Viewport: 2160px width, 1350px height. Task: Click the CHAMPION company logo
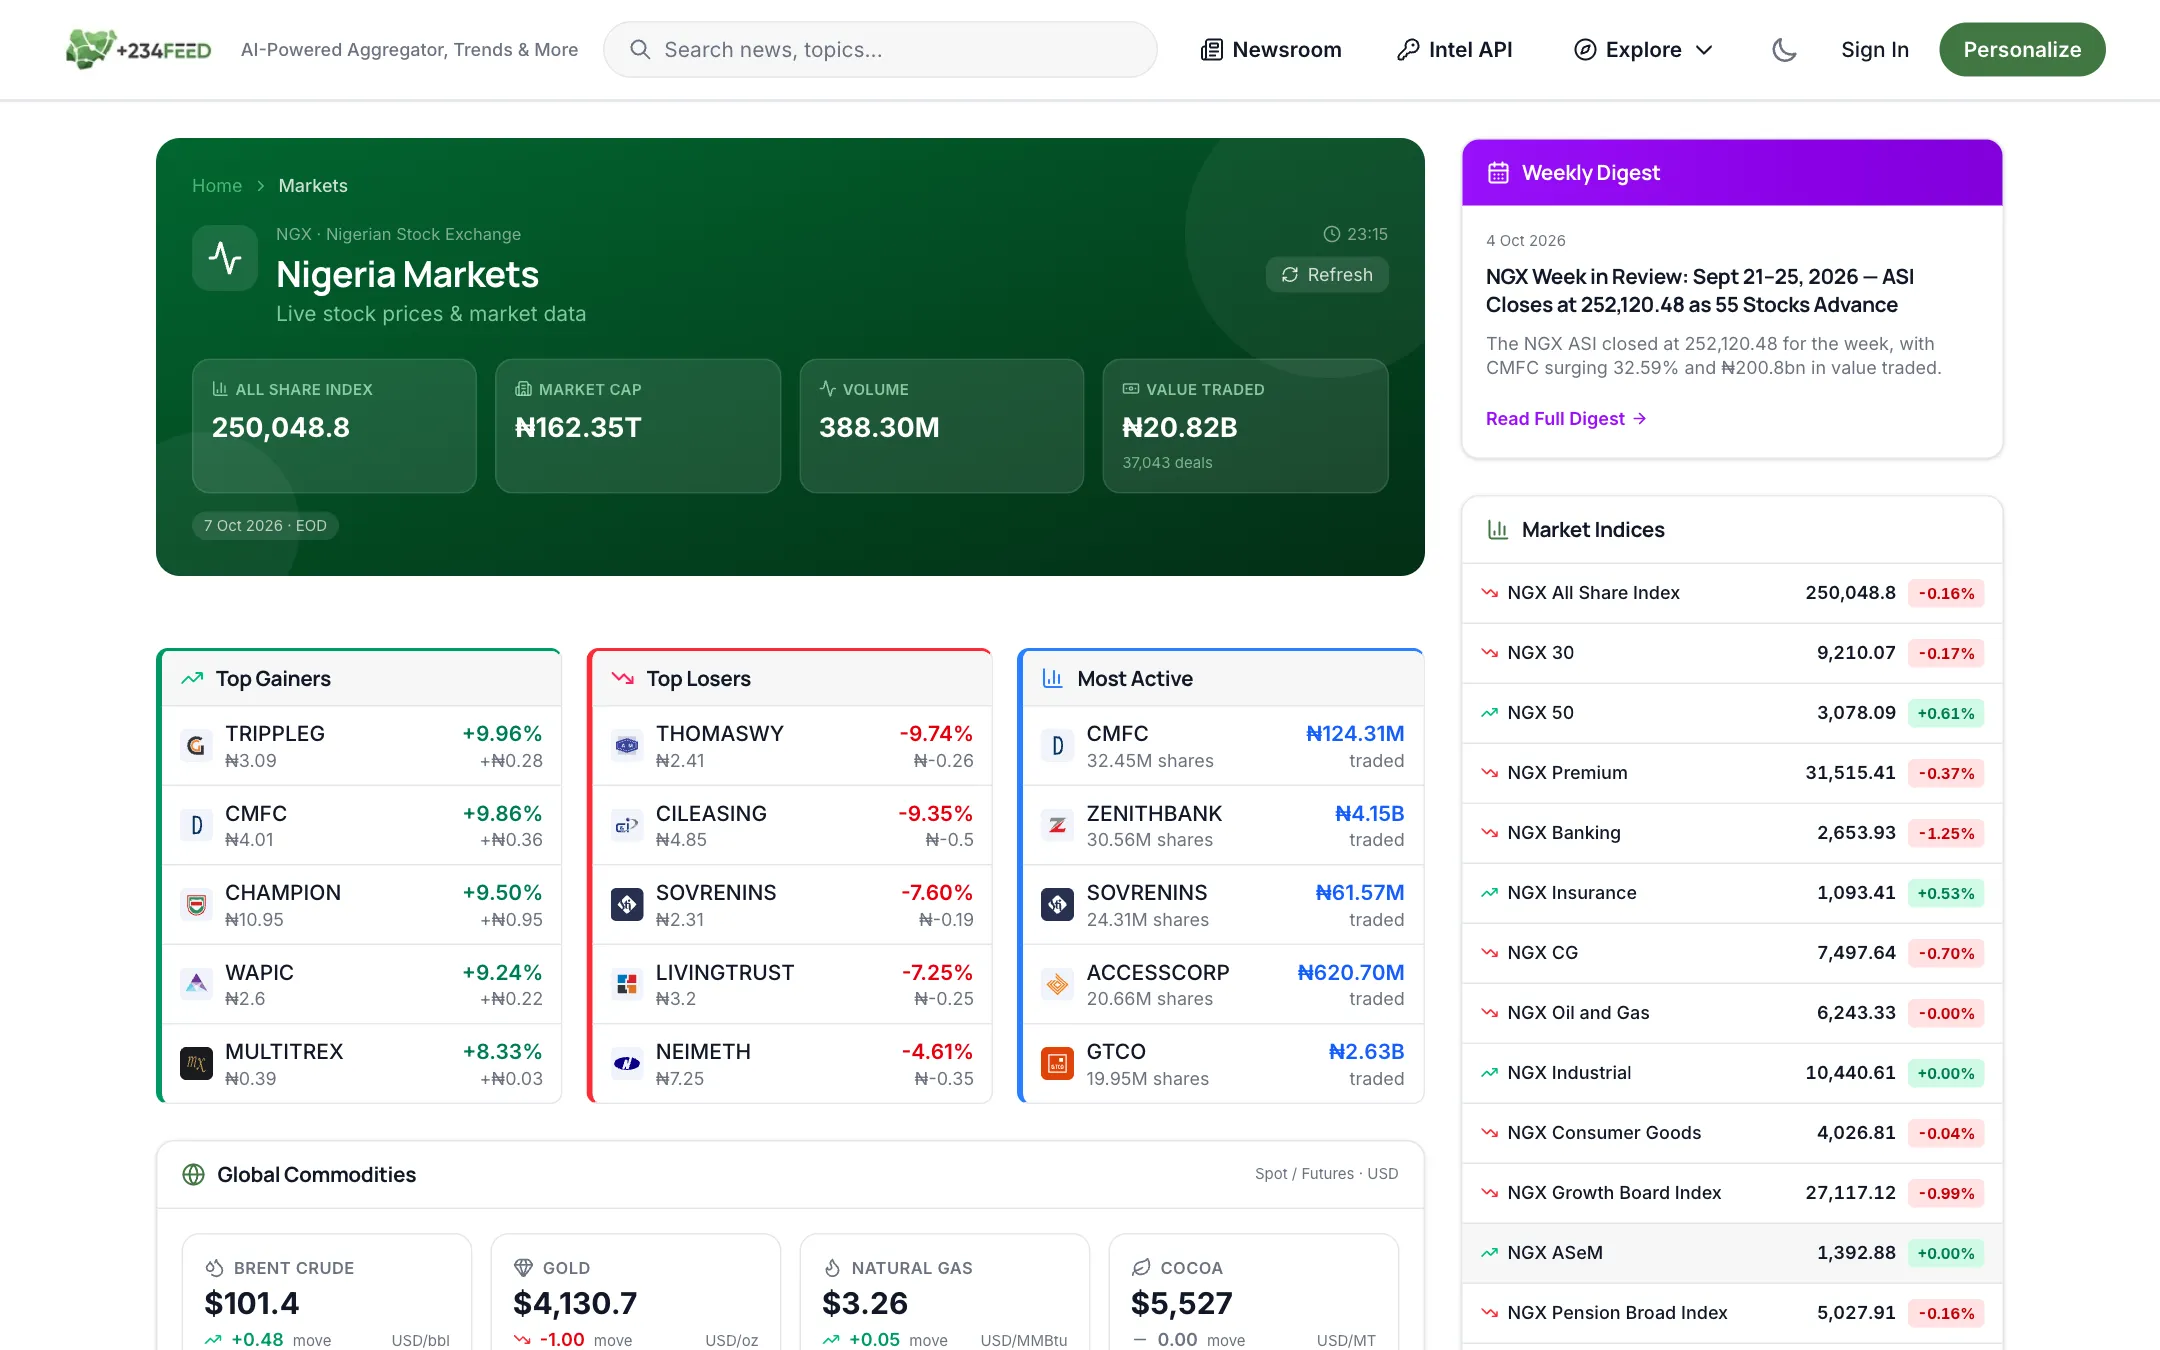(196, 905)
